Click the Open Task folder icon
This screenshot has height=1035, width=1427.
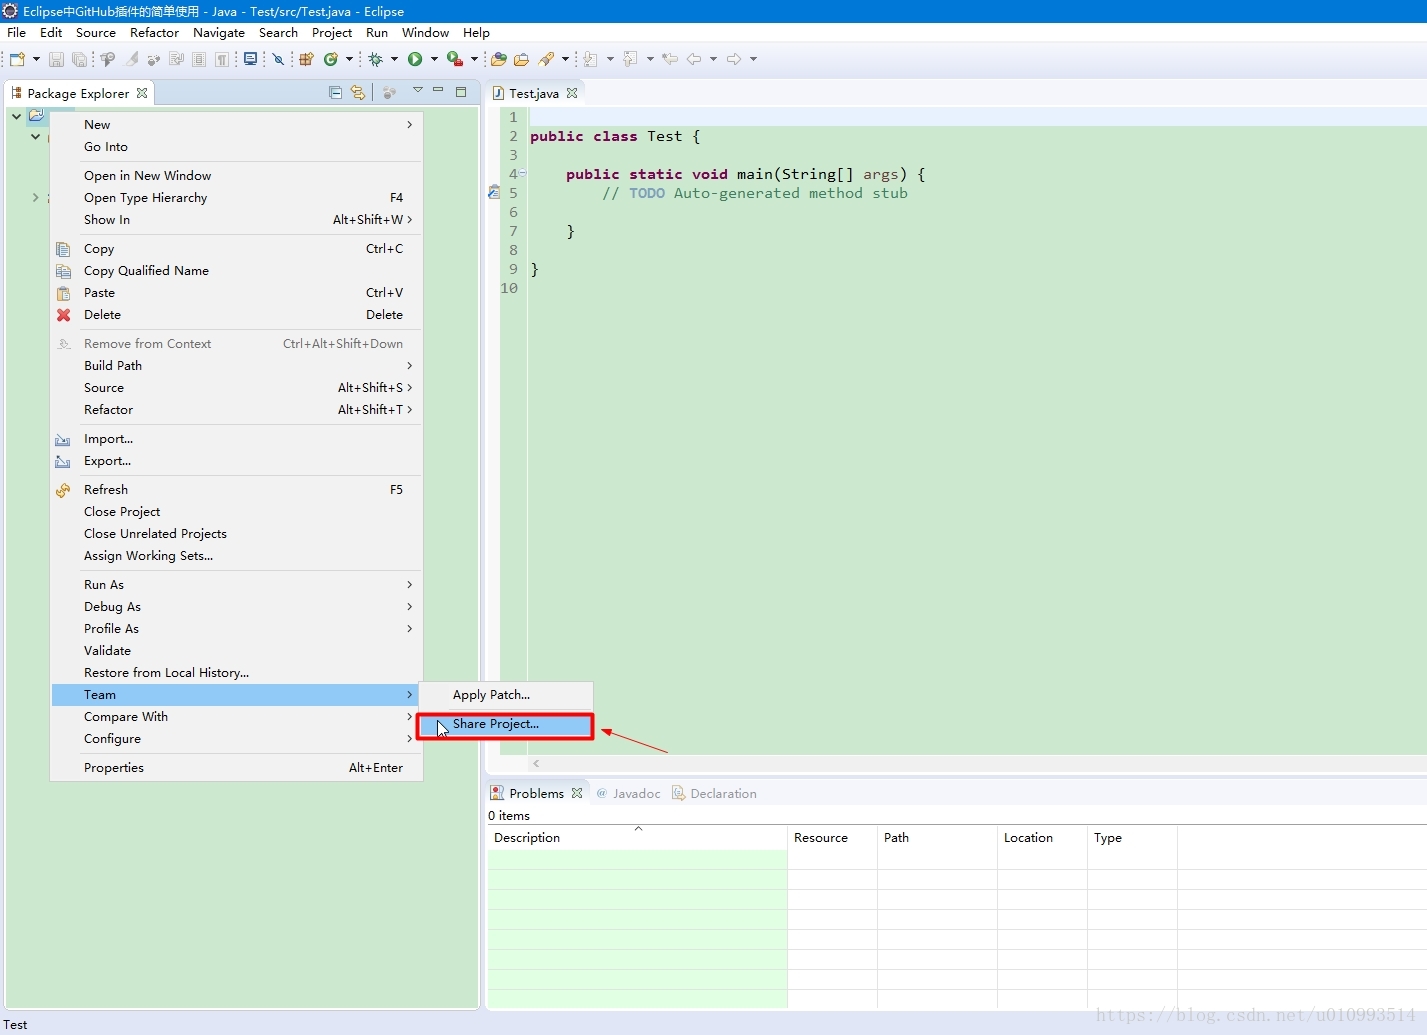tap(521, 59)
